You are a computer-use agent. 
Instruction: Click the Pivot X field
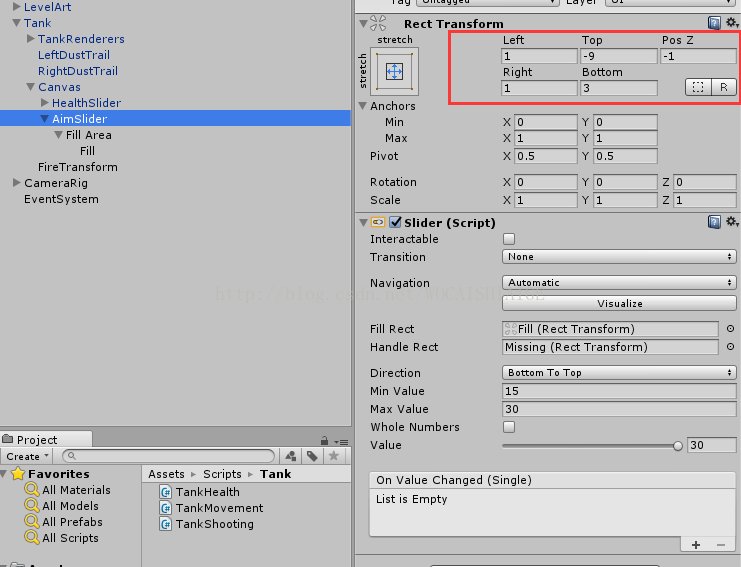[546, 156]
